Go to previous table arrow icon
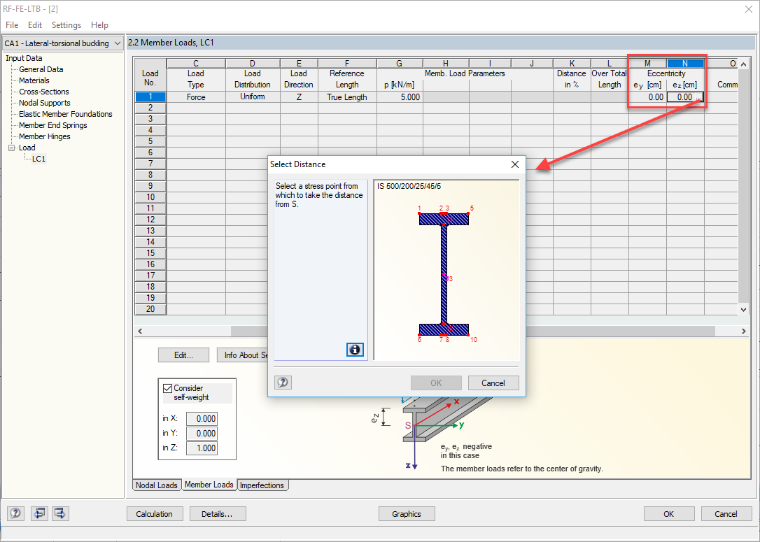Image resolution: width=760 pixels, height=542 pixels. tap(39, 513)
